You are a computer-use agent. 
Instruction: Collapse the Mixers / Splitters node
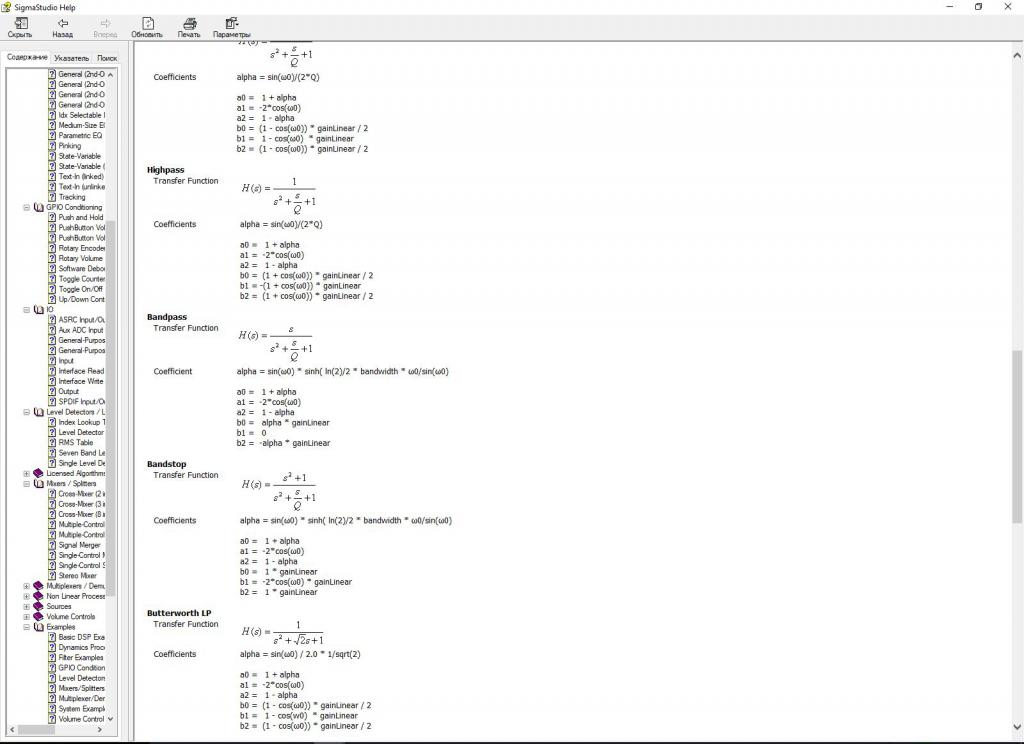(27, 484)
